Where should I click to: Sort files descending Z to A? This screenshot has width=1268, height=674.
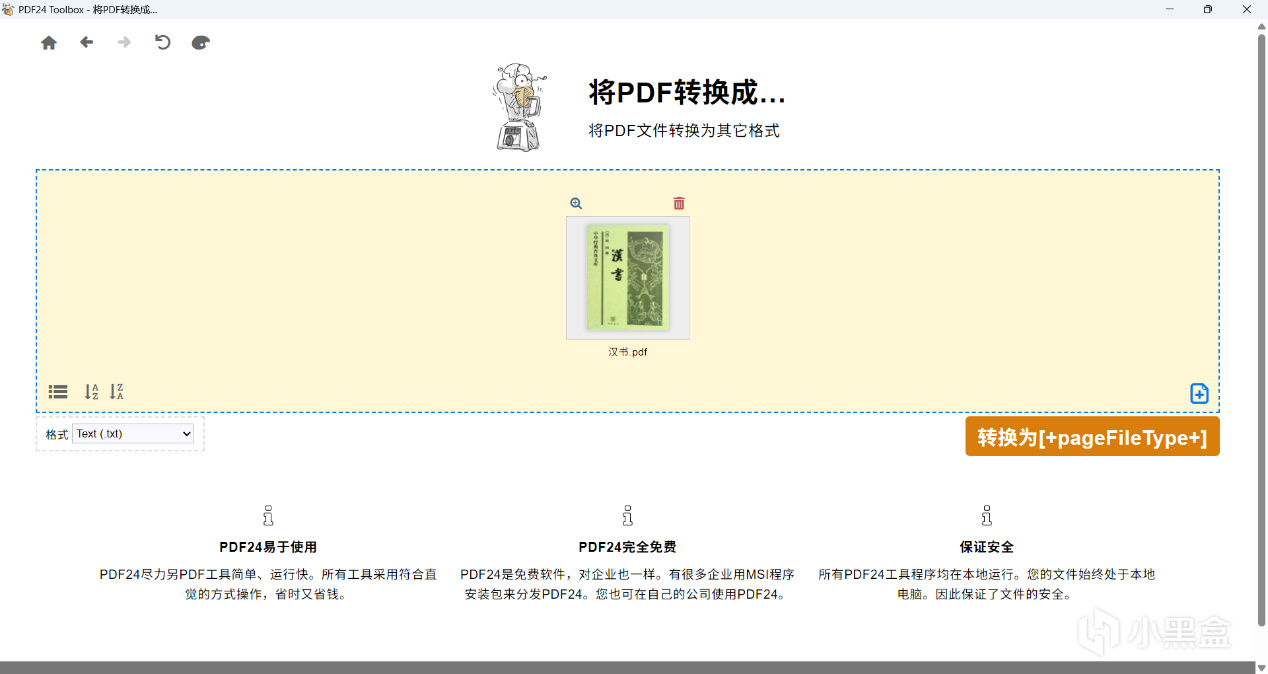pyautogui.click(x=117, y=392)
